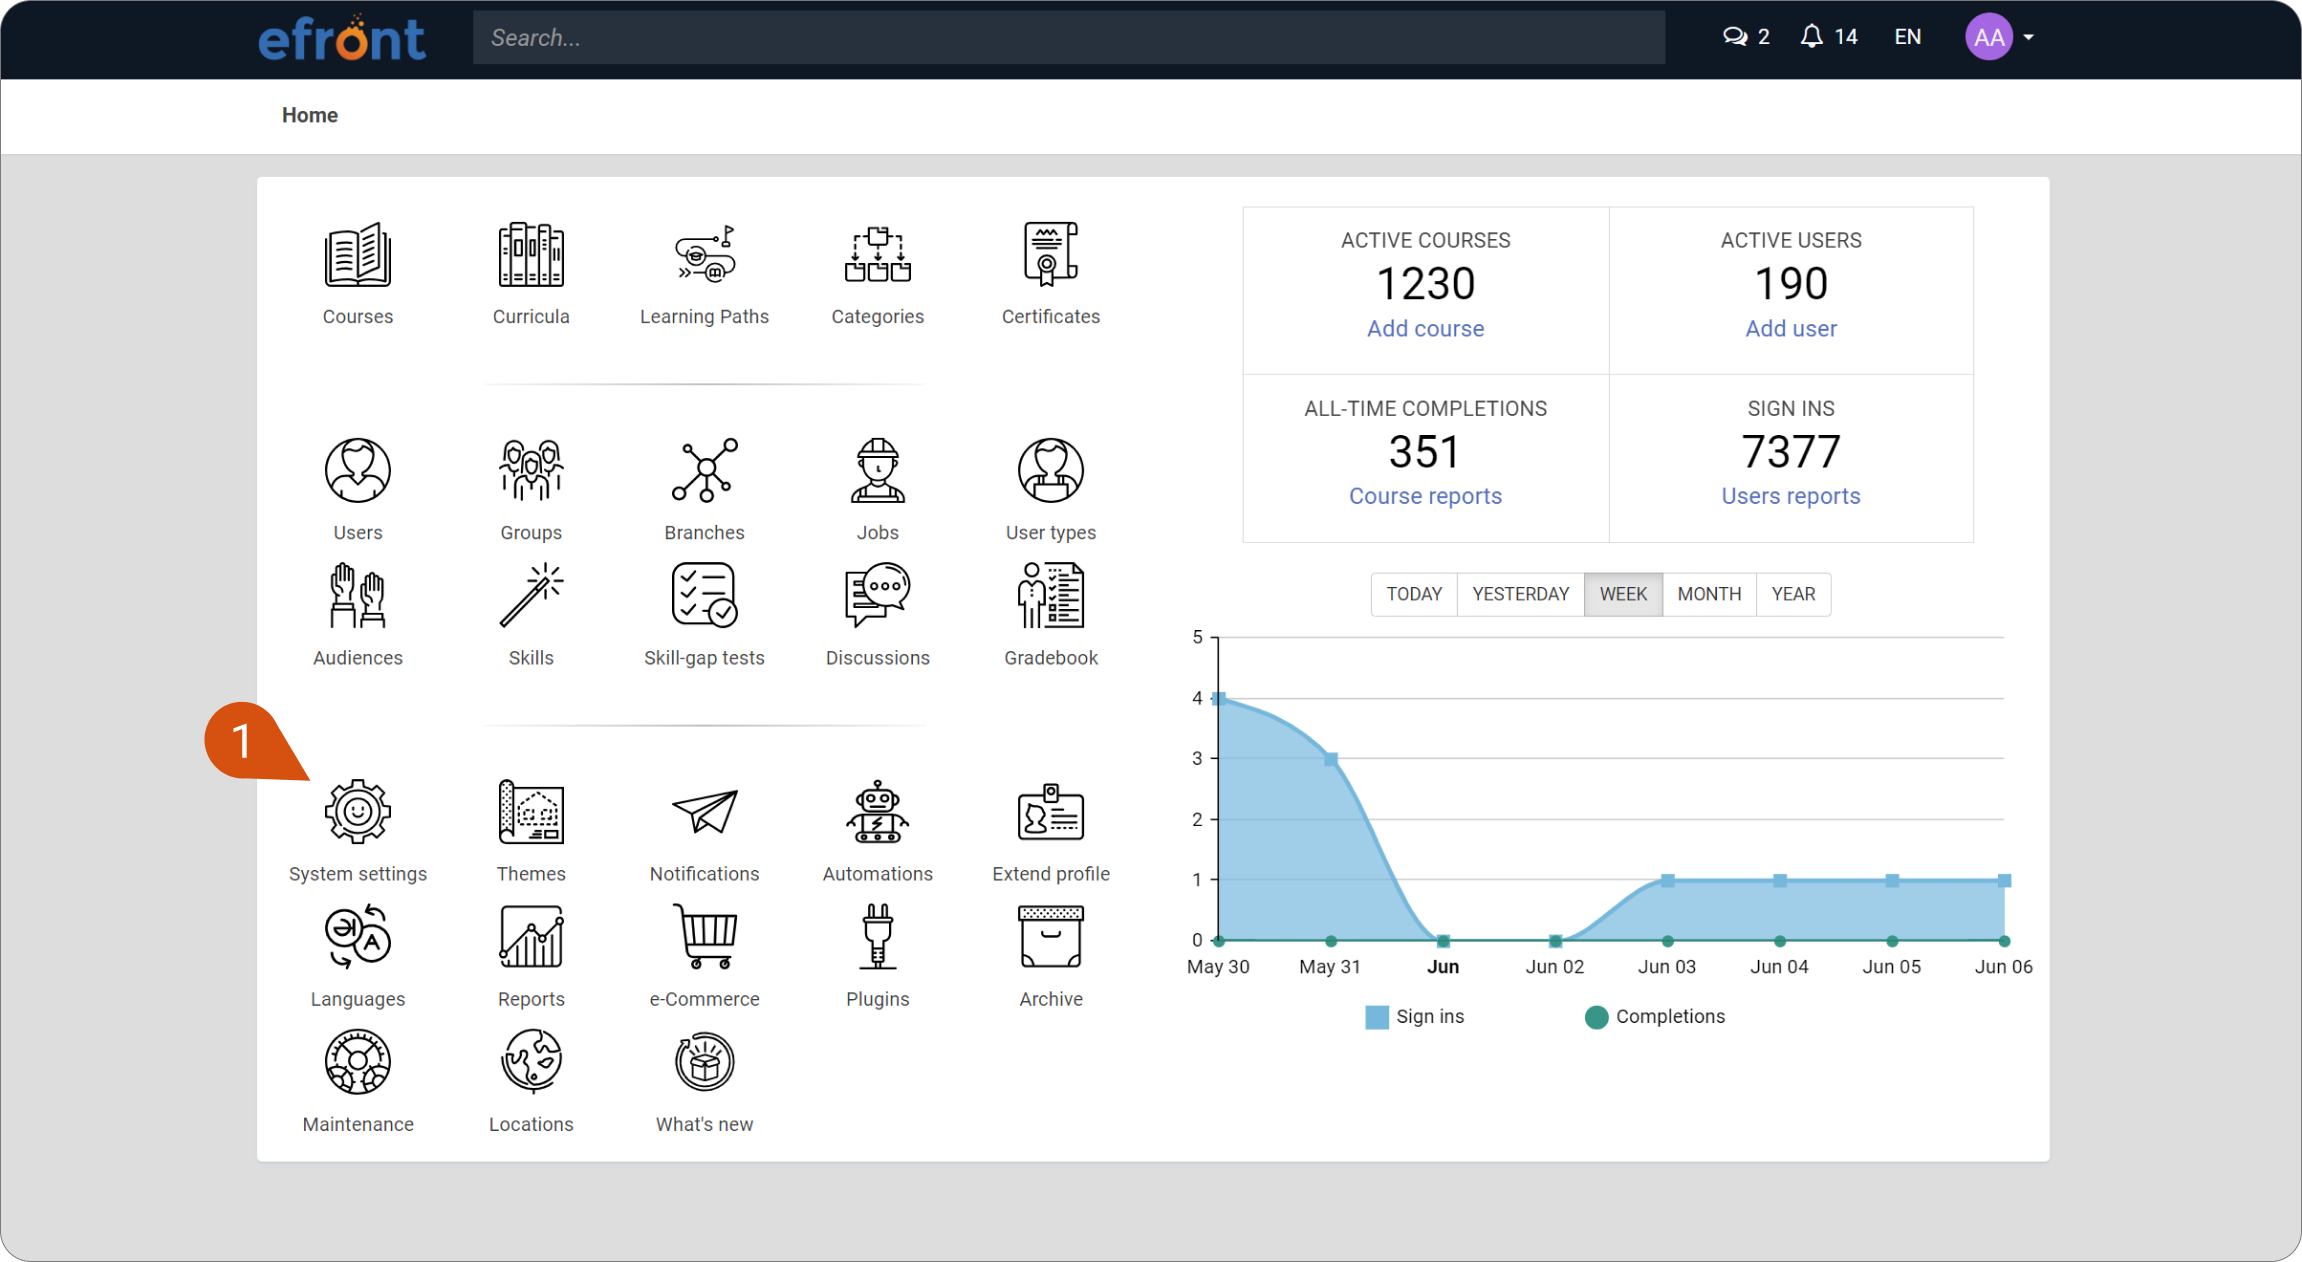Image resolution: width=2302 pixels, height=1262 pixels.
Task: Click the May 31 sign-ins data point
Action: pos(1331,759)
